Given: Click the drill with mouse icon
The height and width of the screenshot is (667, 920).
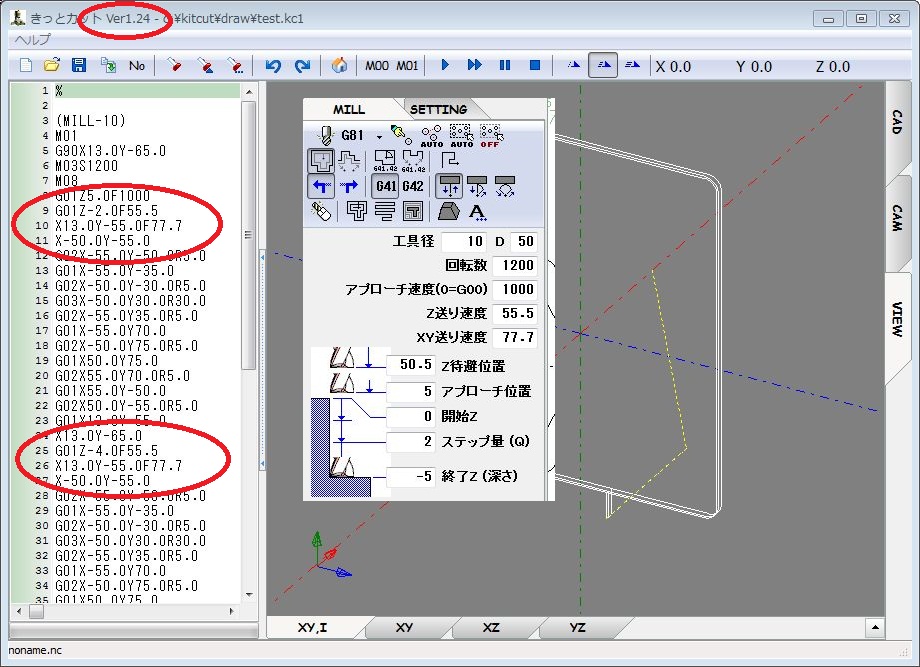Looking at the screenshot, I should tap(321, 211).
